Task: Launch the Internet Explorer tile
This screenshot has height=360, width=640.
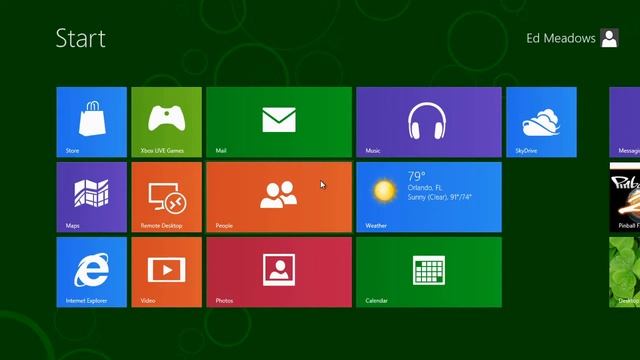Action: click(91, 272)
